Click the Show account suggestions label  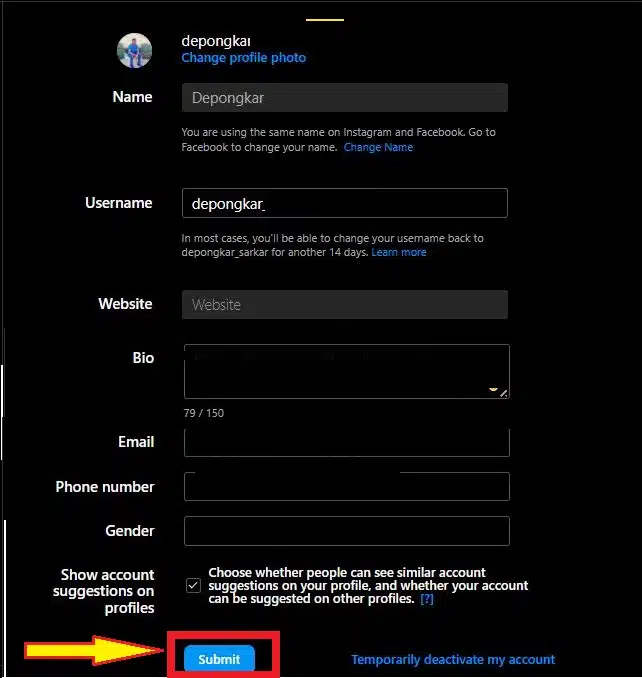pos(106,591)
